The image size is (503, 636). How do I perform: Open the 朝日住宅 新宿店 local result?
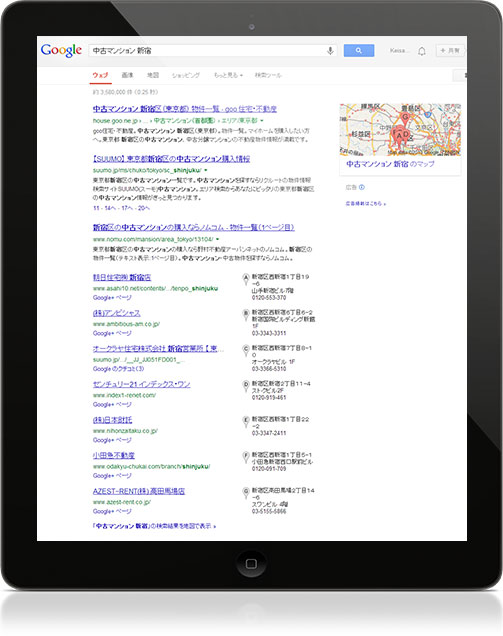pos(122,277)
